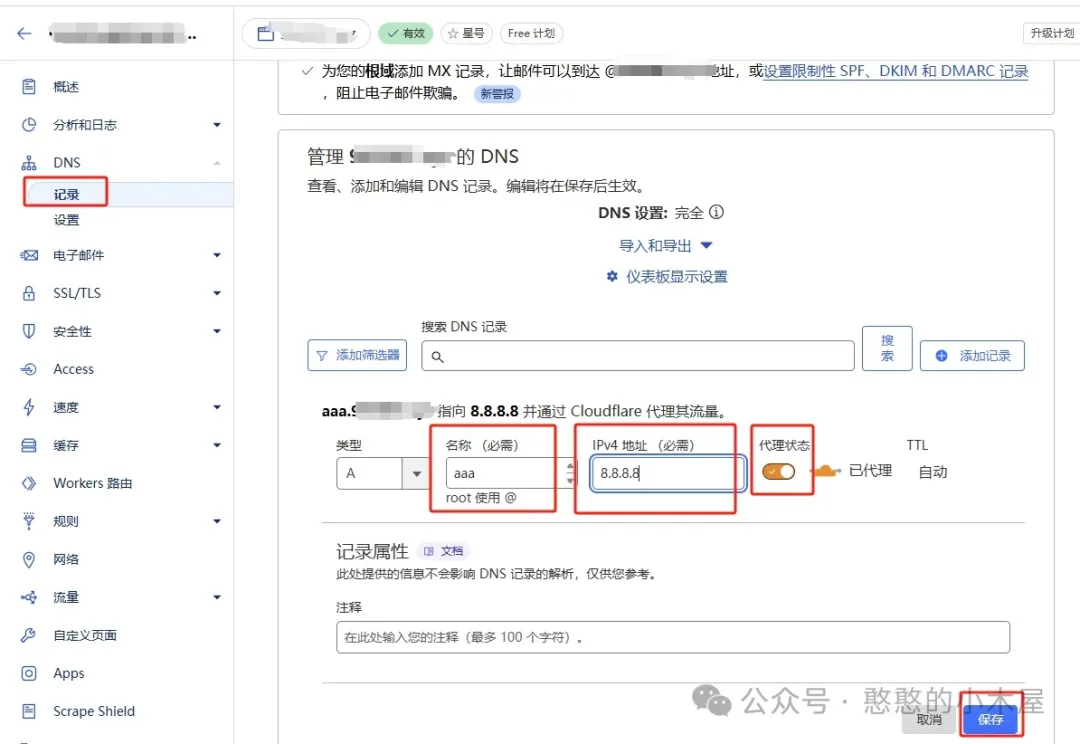This screenshot has height=744, width=1080.
Task: Open 设置 under the DNS section
Action: click(65, 220)
